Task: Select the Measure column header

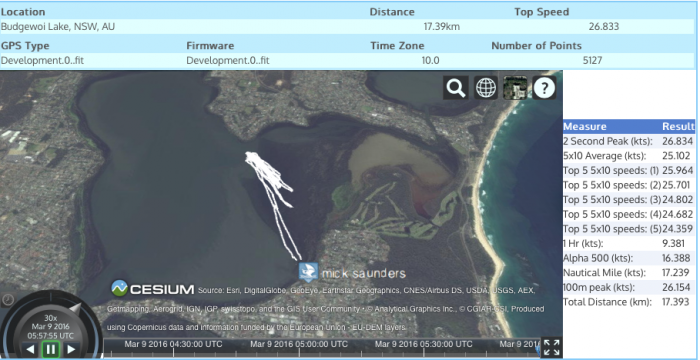Action: (585, 126)
